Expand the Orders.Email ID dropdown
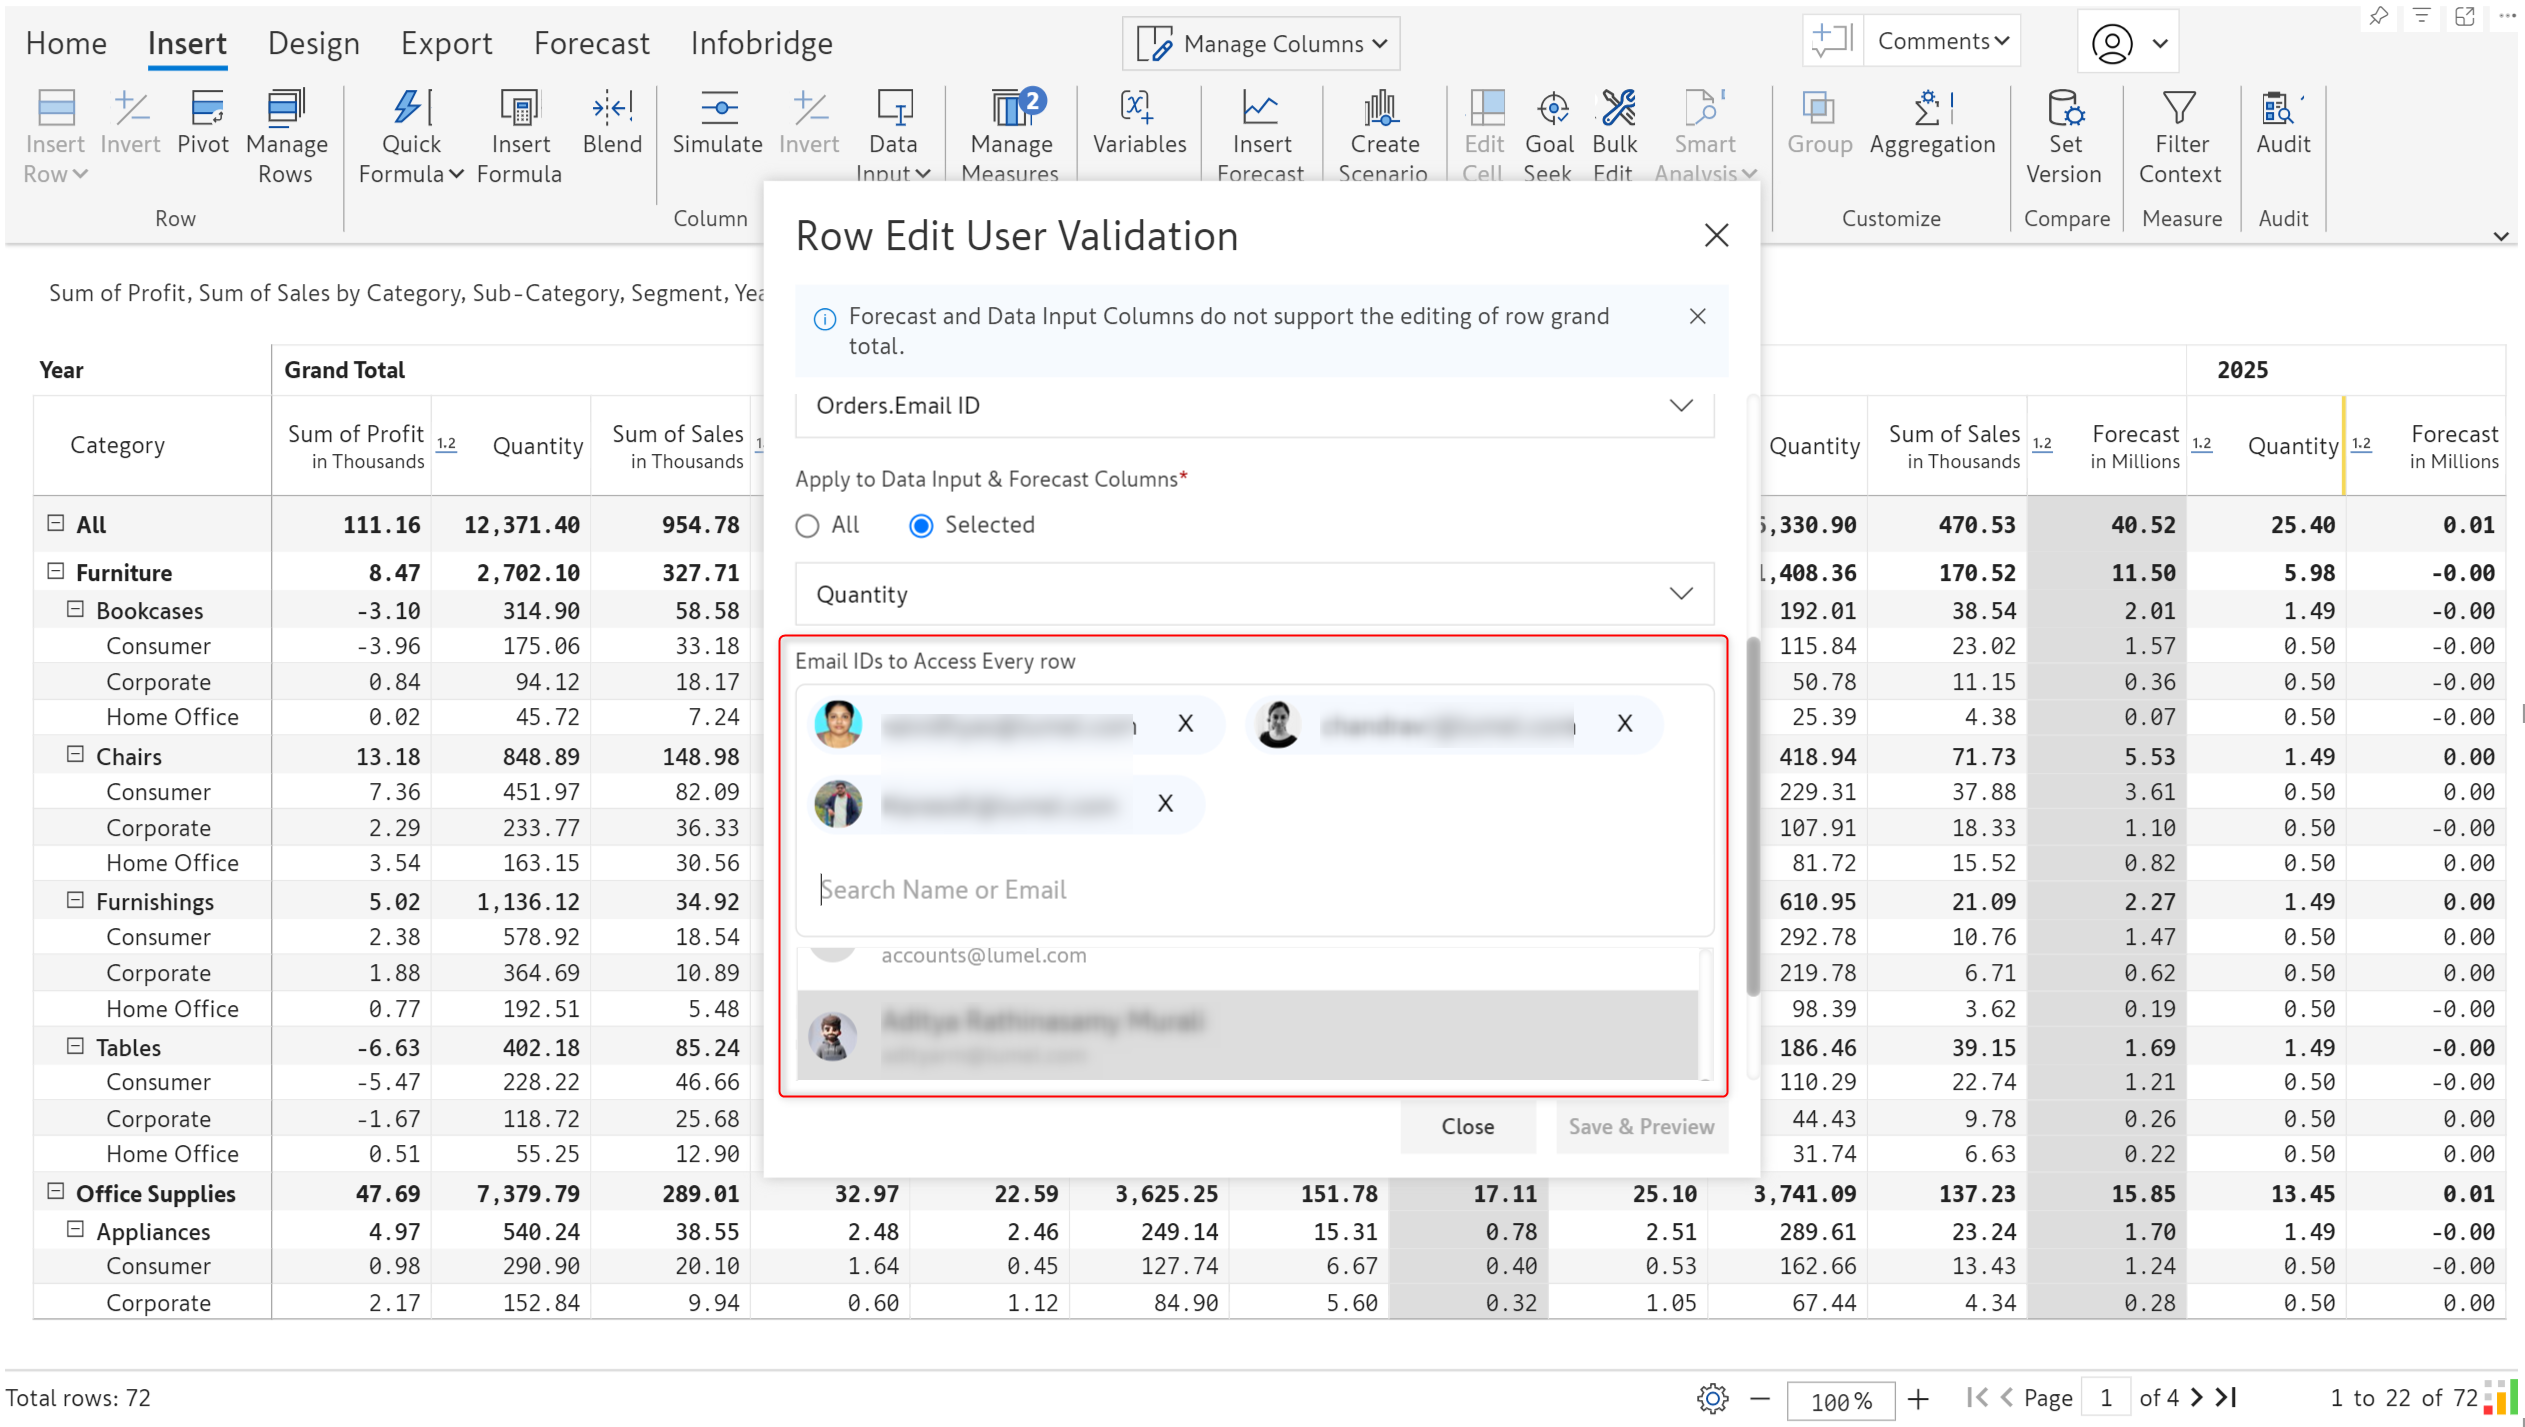The height and width of the screenshot is (1427, 2525). click(1681, 406)
